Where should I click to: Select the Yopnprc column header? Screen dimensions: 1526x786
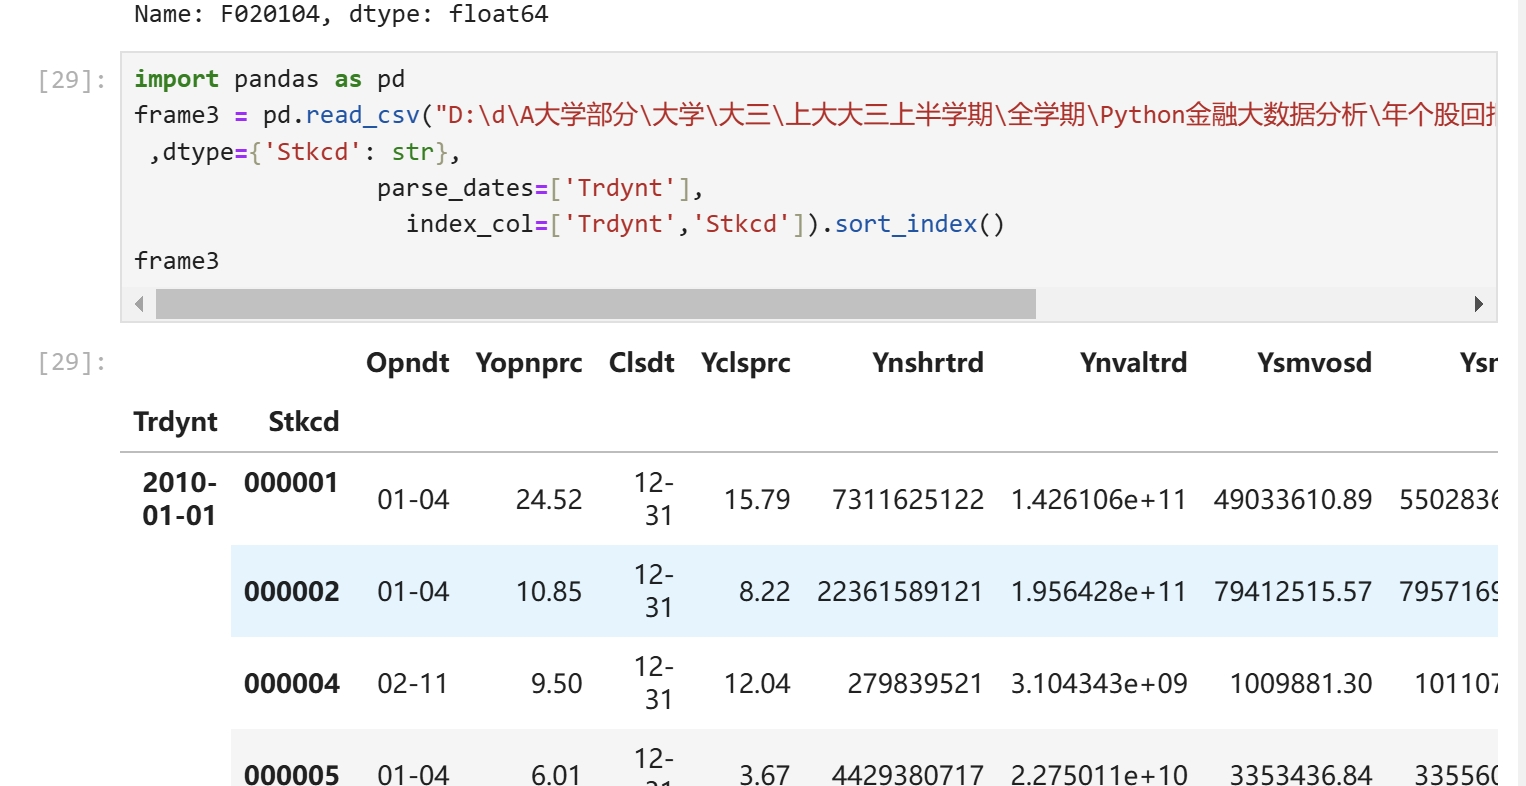[x=528, y=363]
